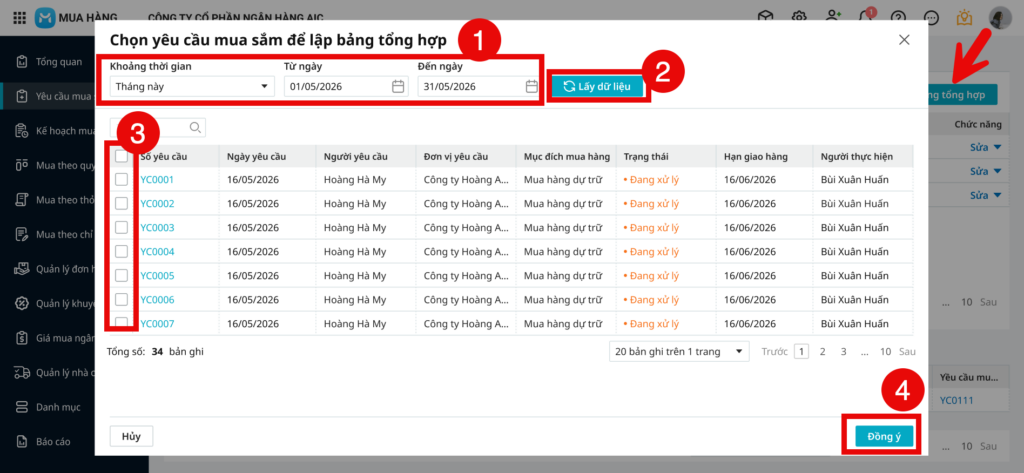This screenshot has width=1024, height=473.
Task: Confirm with the Đồng ý button
Action: (883, 436)
